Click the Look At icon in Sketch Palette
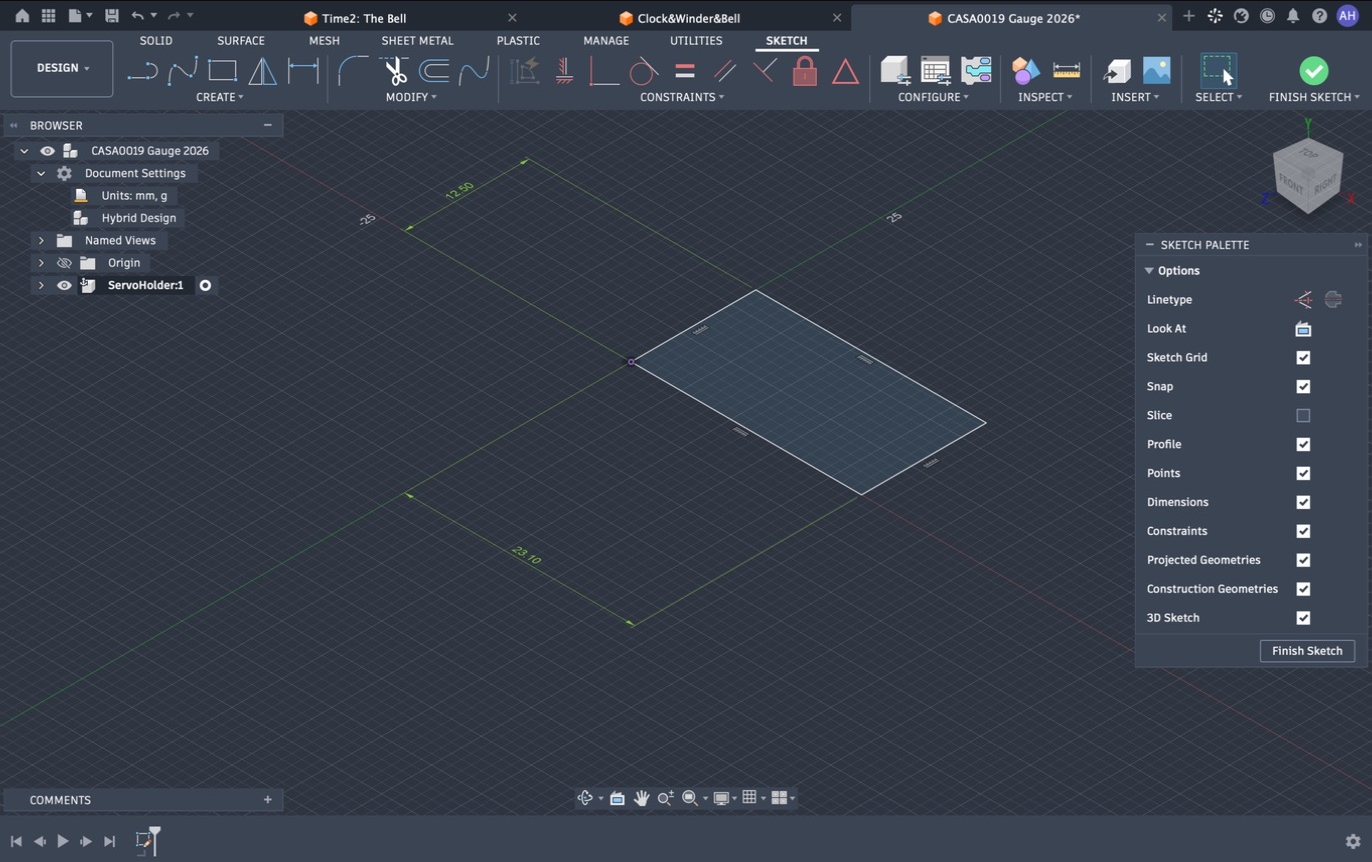Image resolution: width=1372 pixels, height=862 pixels. click(1303, 329)
